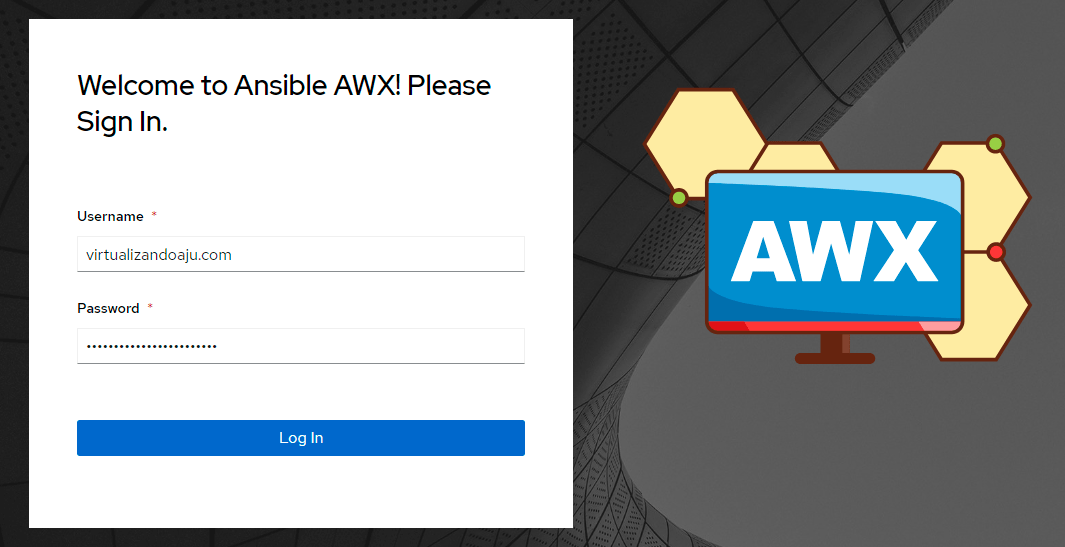This screenshot has width=1065, height=547.
Task: Click the red dot beside the monitor
Action: (995, 251)
